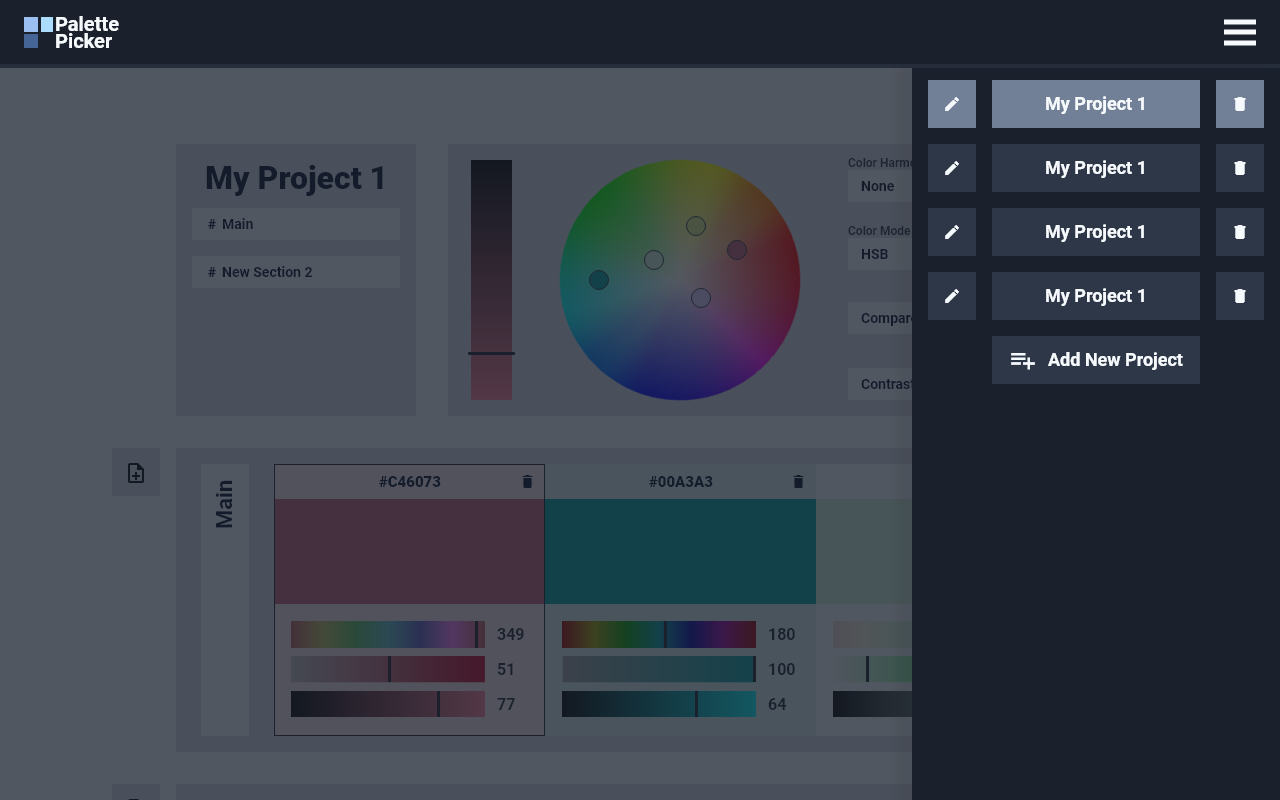This screenshot has width=1280, height=800.
Task: Delete the second My Project 1 with the trash icon
Action: 1240,167
